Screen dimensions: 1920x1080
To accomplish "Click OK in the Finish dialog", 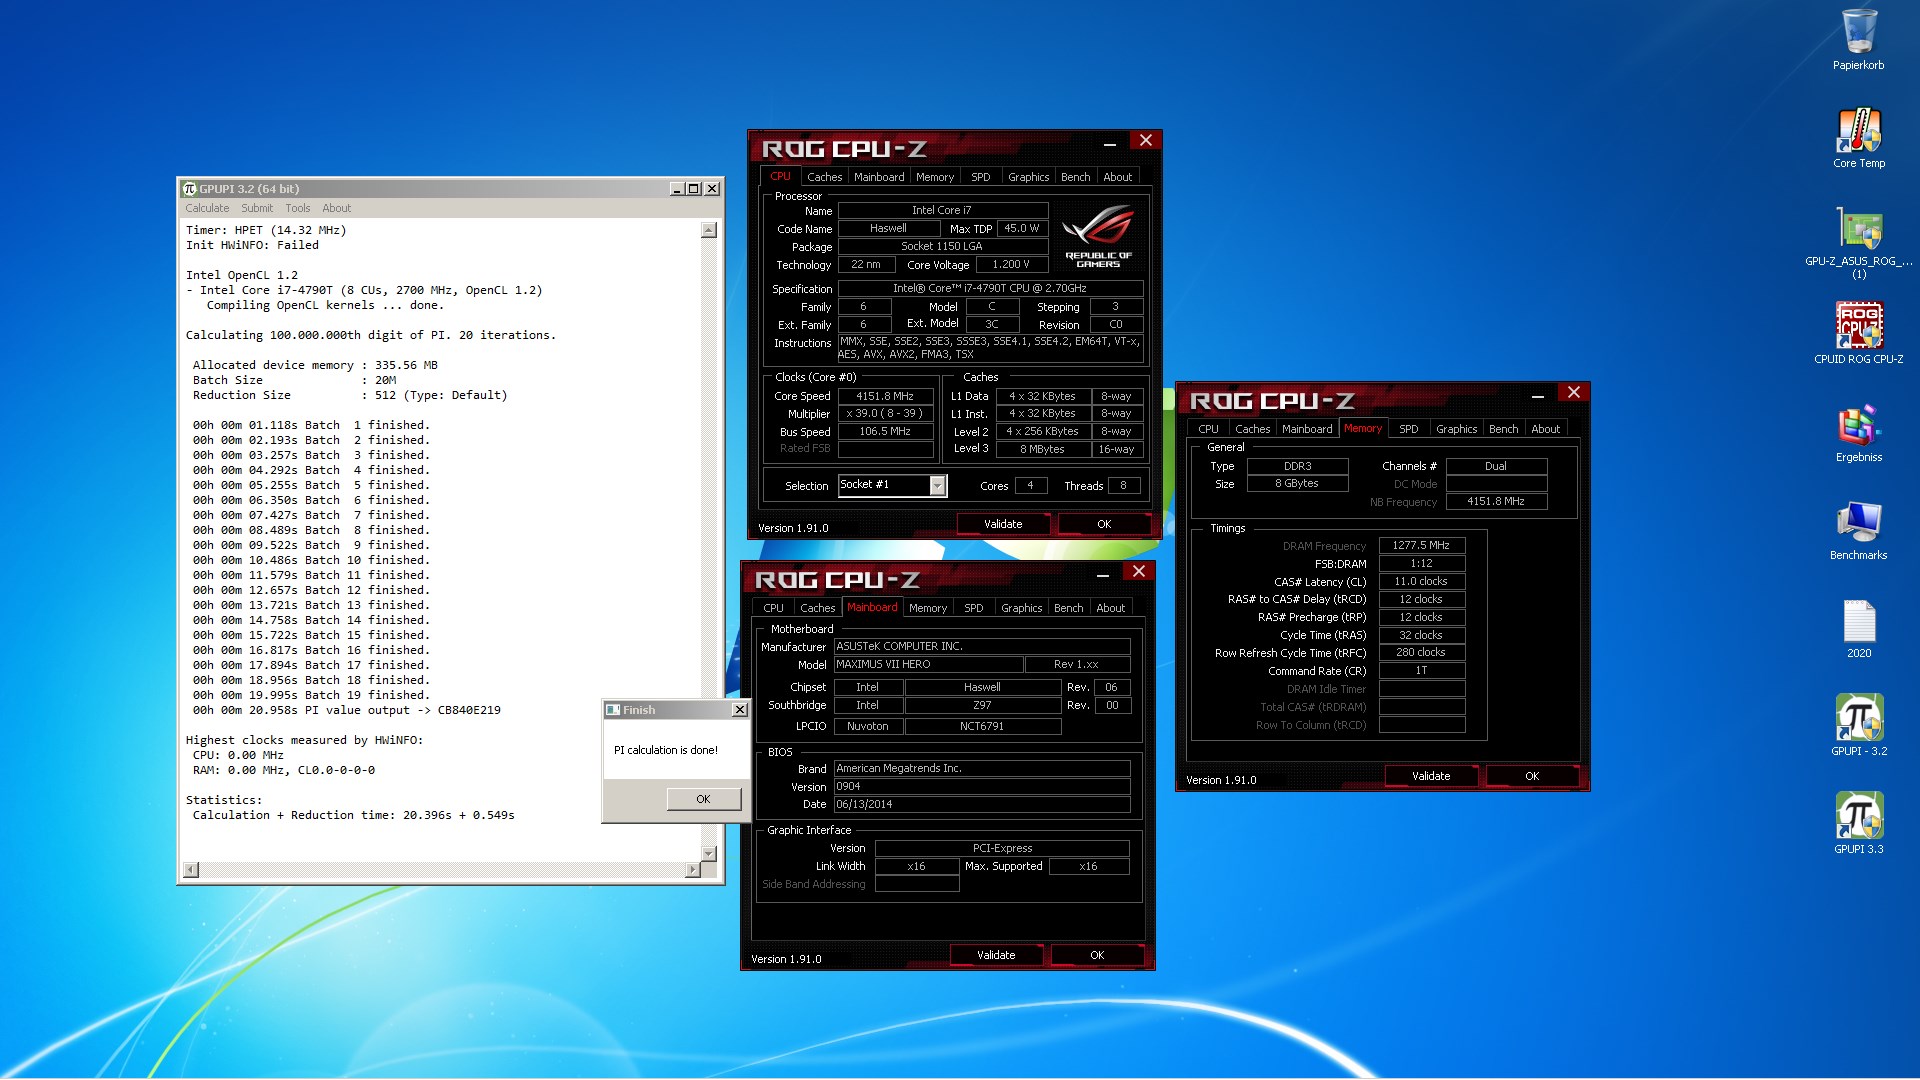I will (x=704, y=799).
